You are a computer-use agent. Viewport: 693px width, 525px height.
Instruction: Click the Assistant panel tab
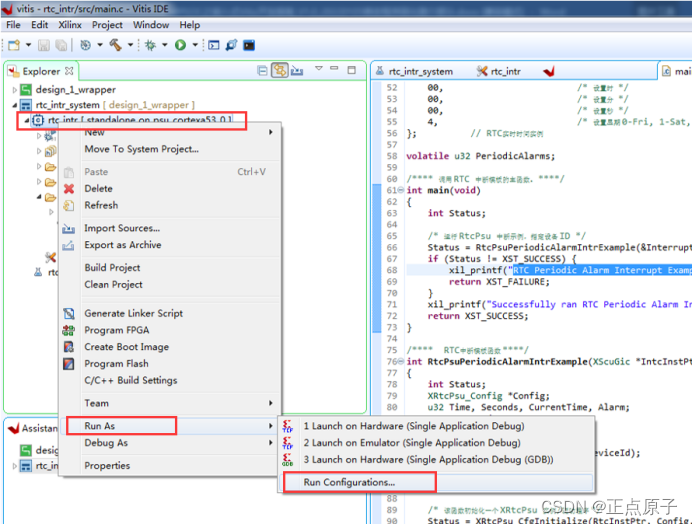tap(33, 428)
